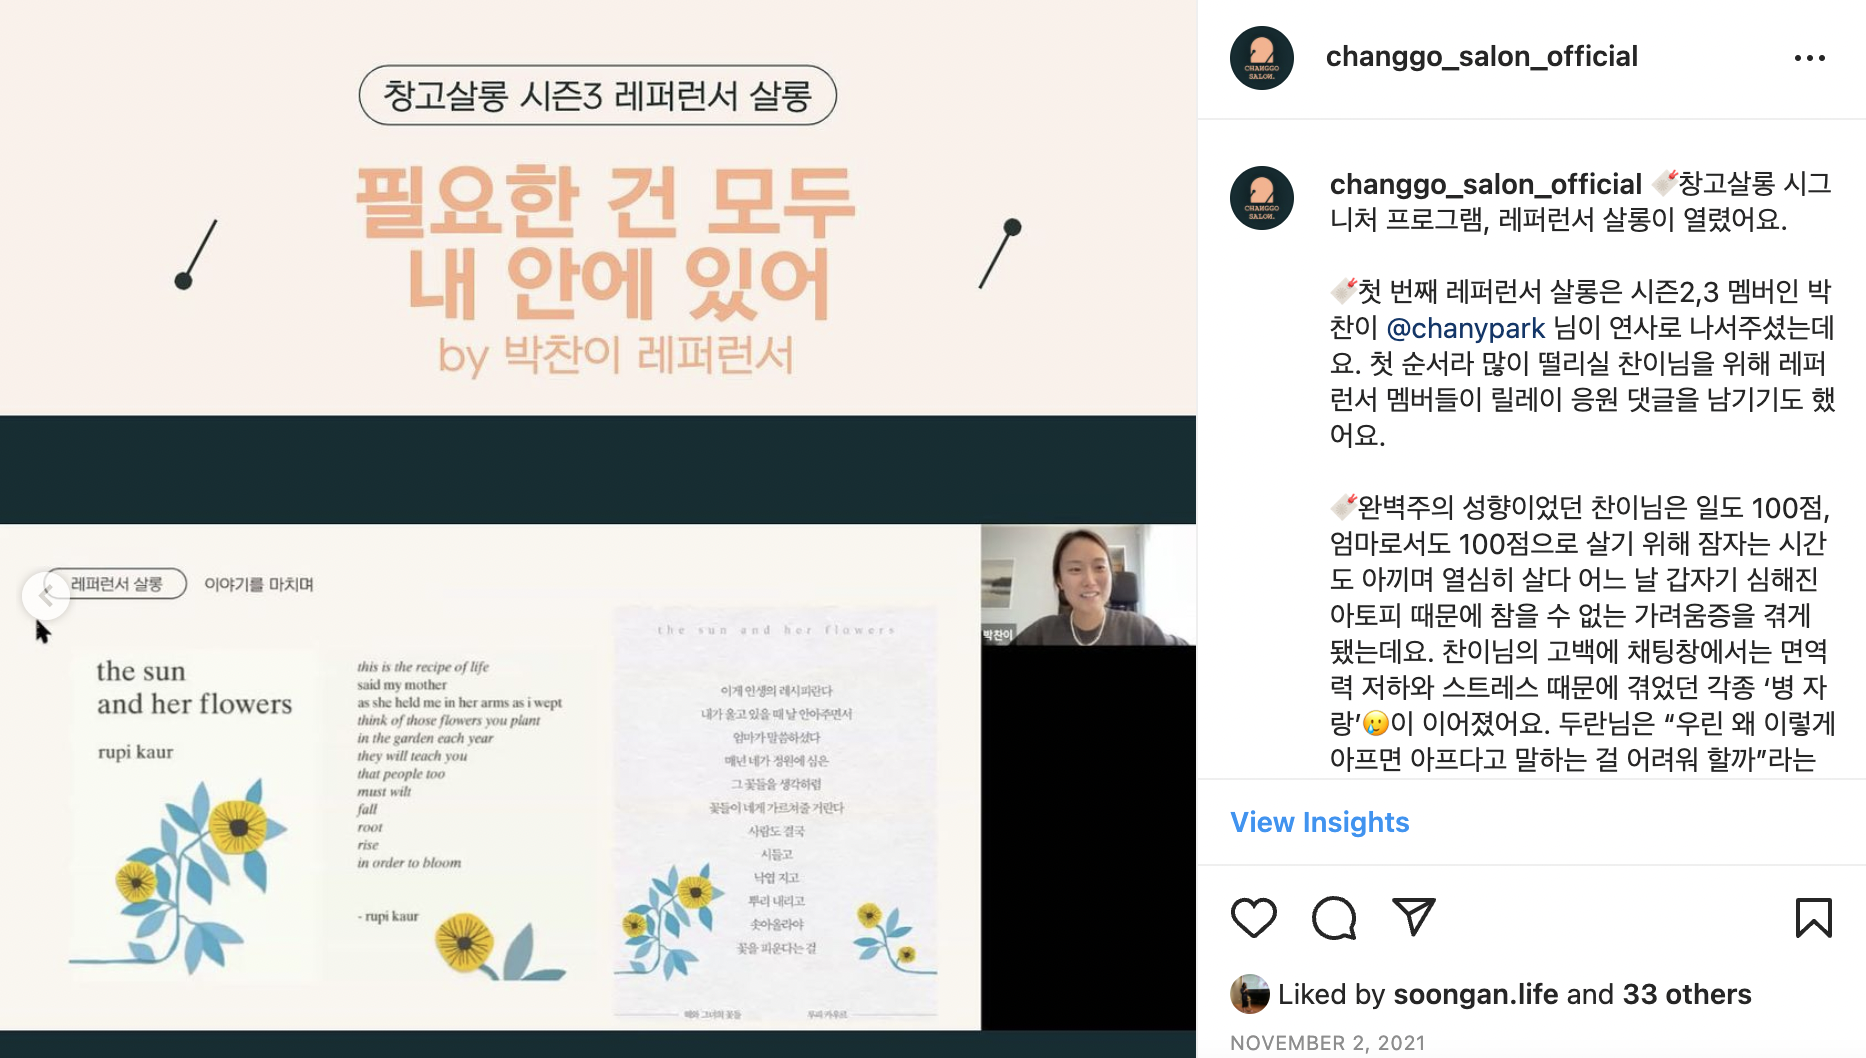Viewport: 1866px width, 1058px height.
Task: Save the post with the bookmark icon
Action: point(1813,917)
